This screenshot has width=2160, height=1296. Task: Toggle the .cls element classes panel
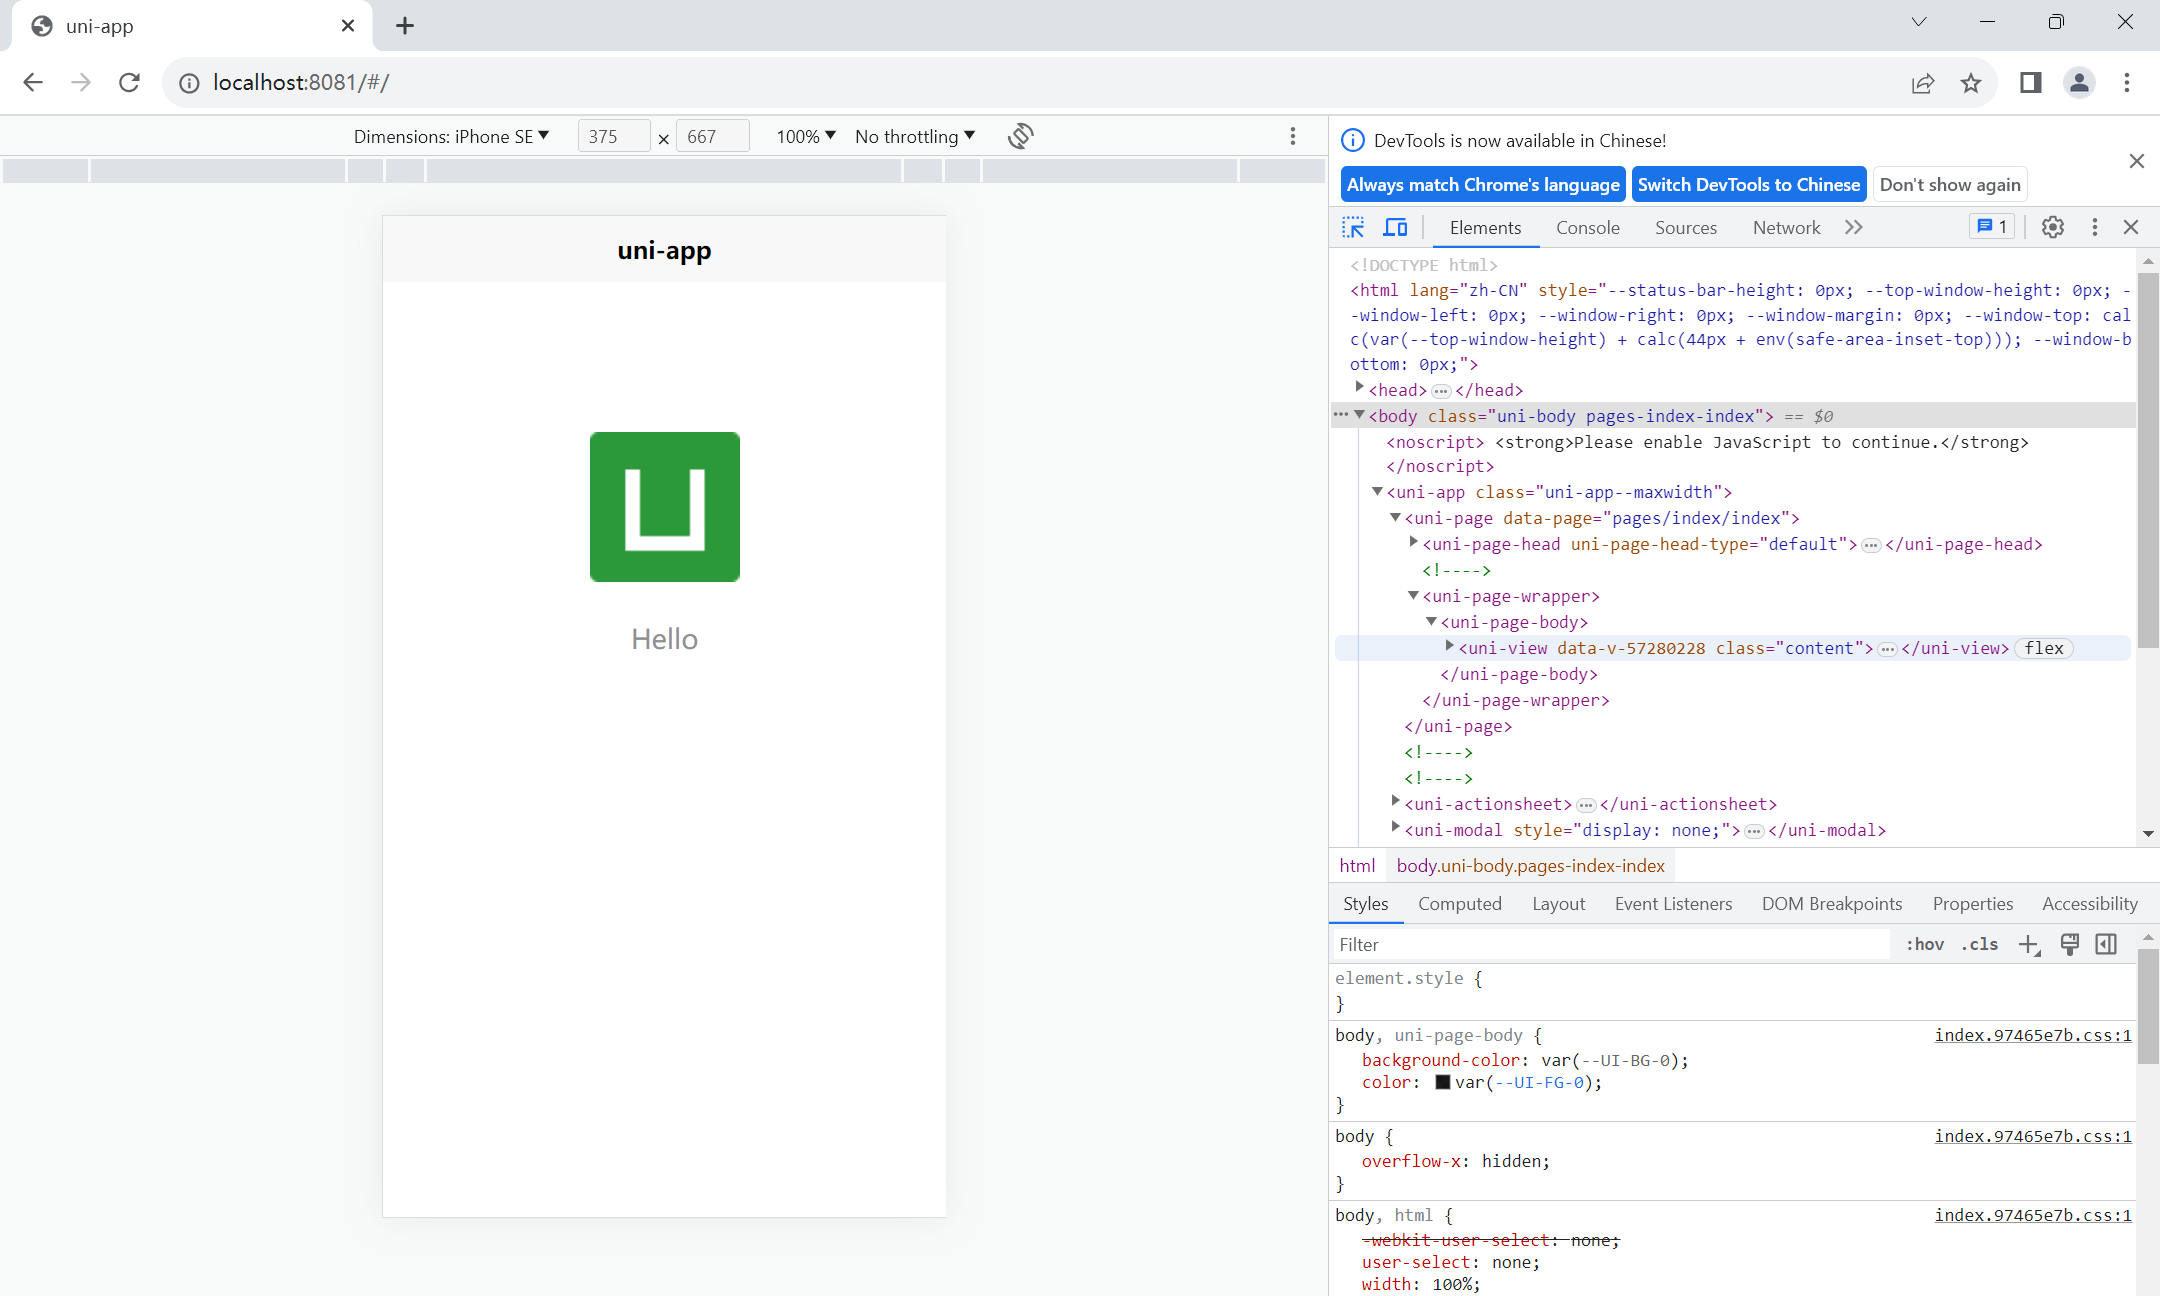[x=1979, y=944]
